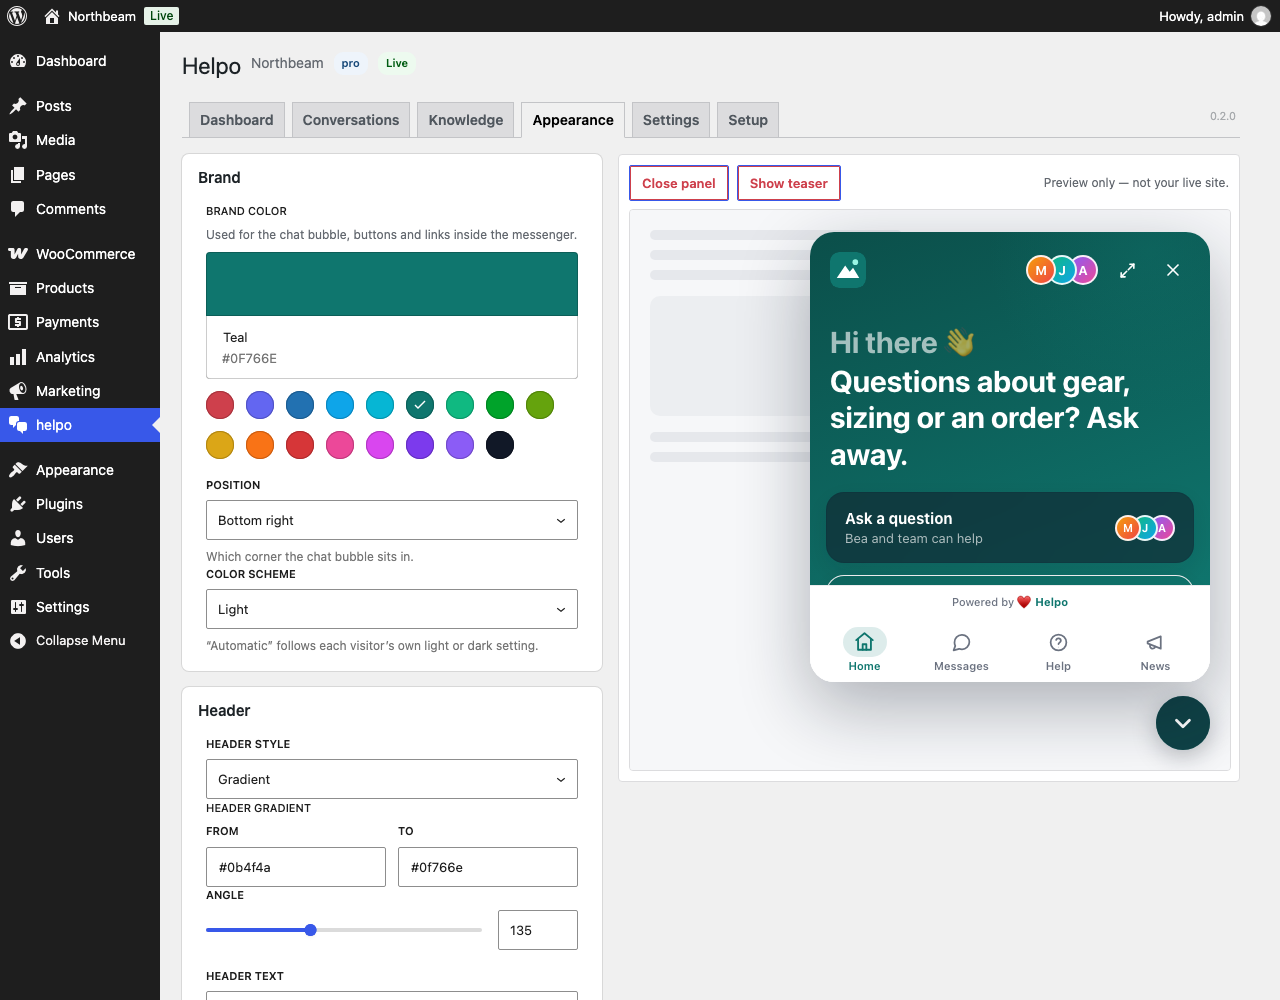
Task: Open Appearance via the paintbrush icon
Action: coord(18,470)
